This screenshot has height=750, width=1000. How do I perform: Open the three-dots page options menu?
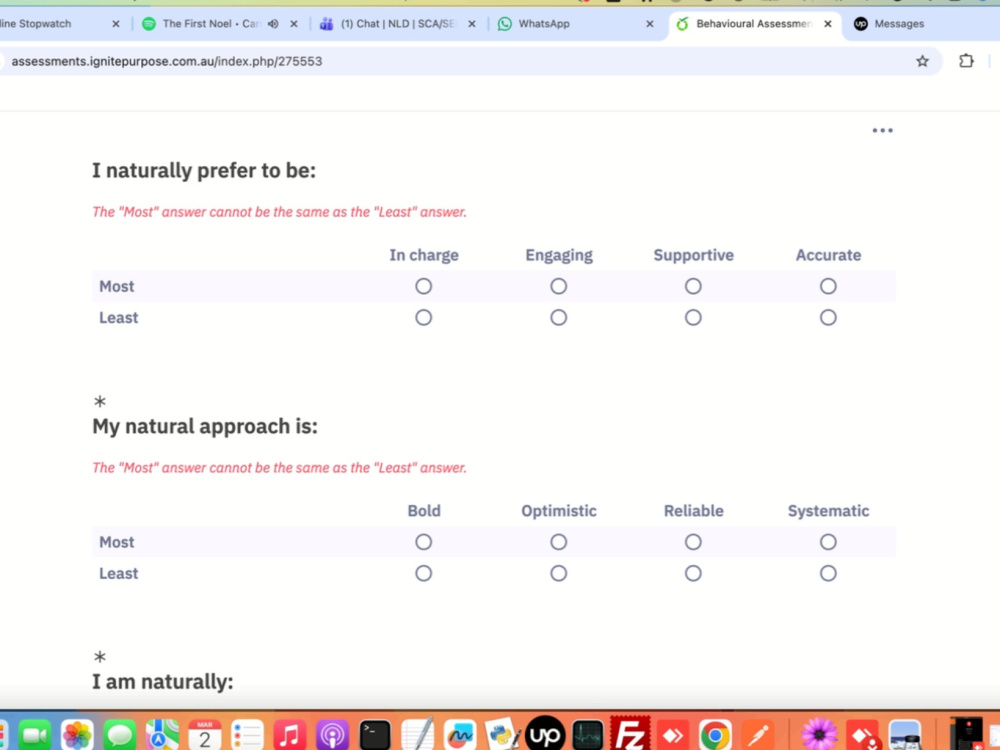[883, 131]
